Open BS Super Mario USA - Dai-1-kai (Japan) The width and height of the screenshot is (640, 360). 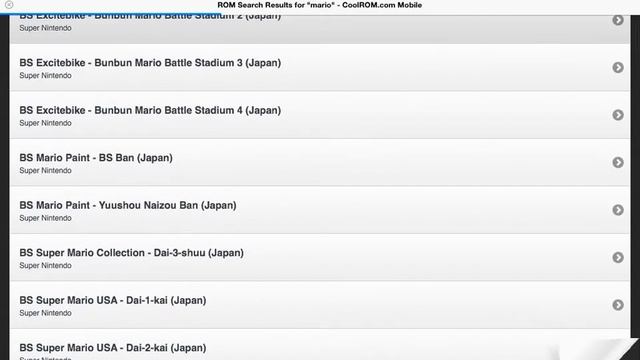click(320, 305)
